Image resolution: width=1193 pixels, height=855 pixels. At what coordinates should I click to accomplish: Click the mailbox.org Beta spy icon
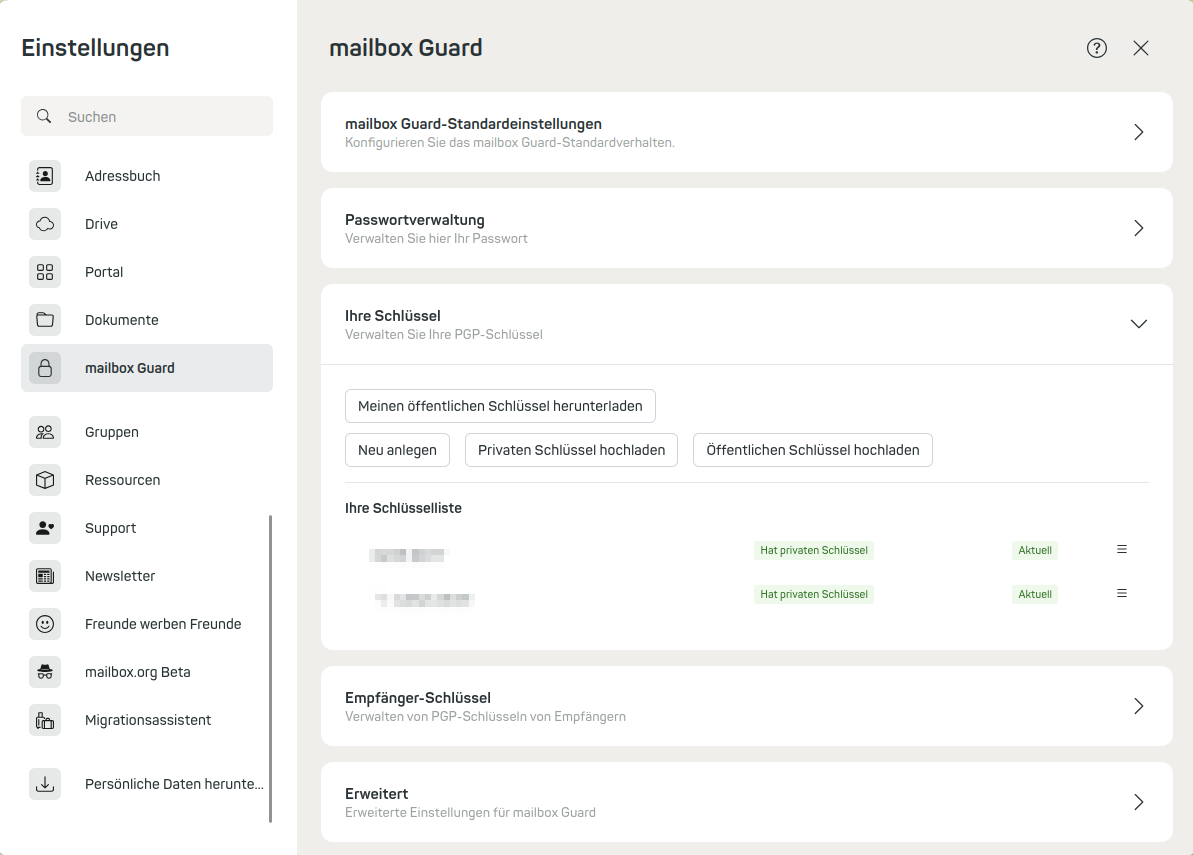click(45, 672)
